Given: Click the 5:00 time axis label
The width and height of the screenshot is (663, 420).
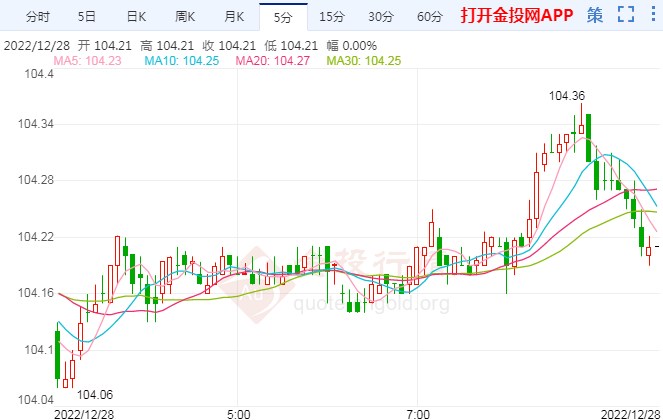Looking at the screenshot, I should (x=238, y=415).
